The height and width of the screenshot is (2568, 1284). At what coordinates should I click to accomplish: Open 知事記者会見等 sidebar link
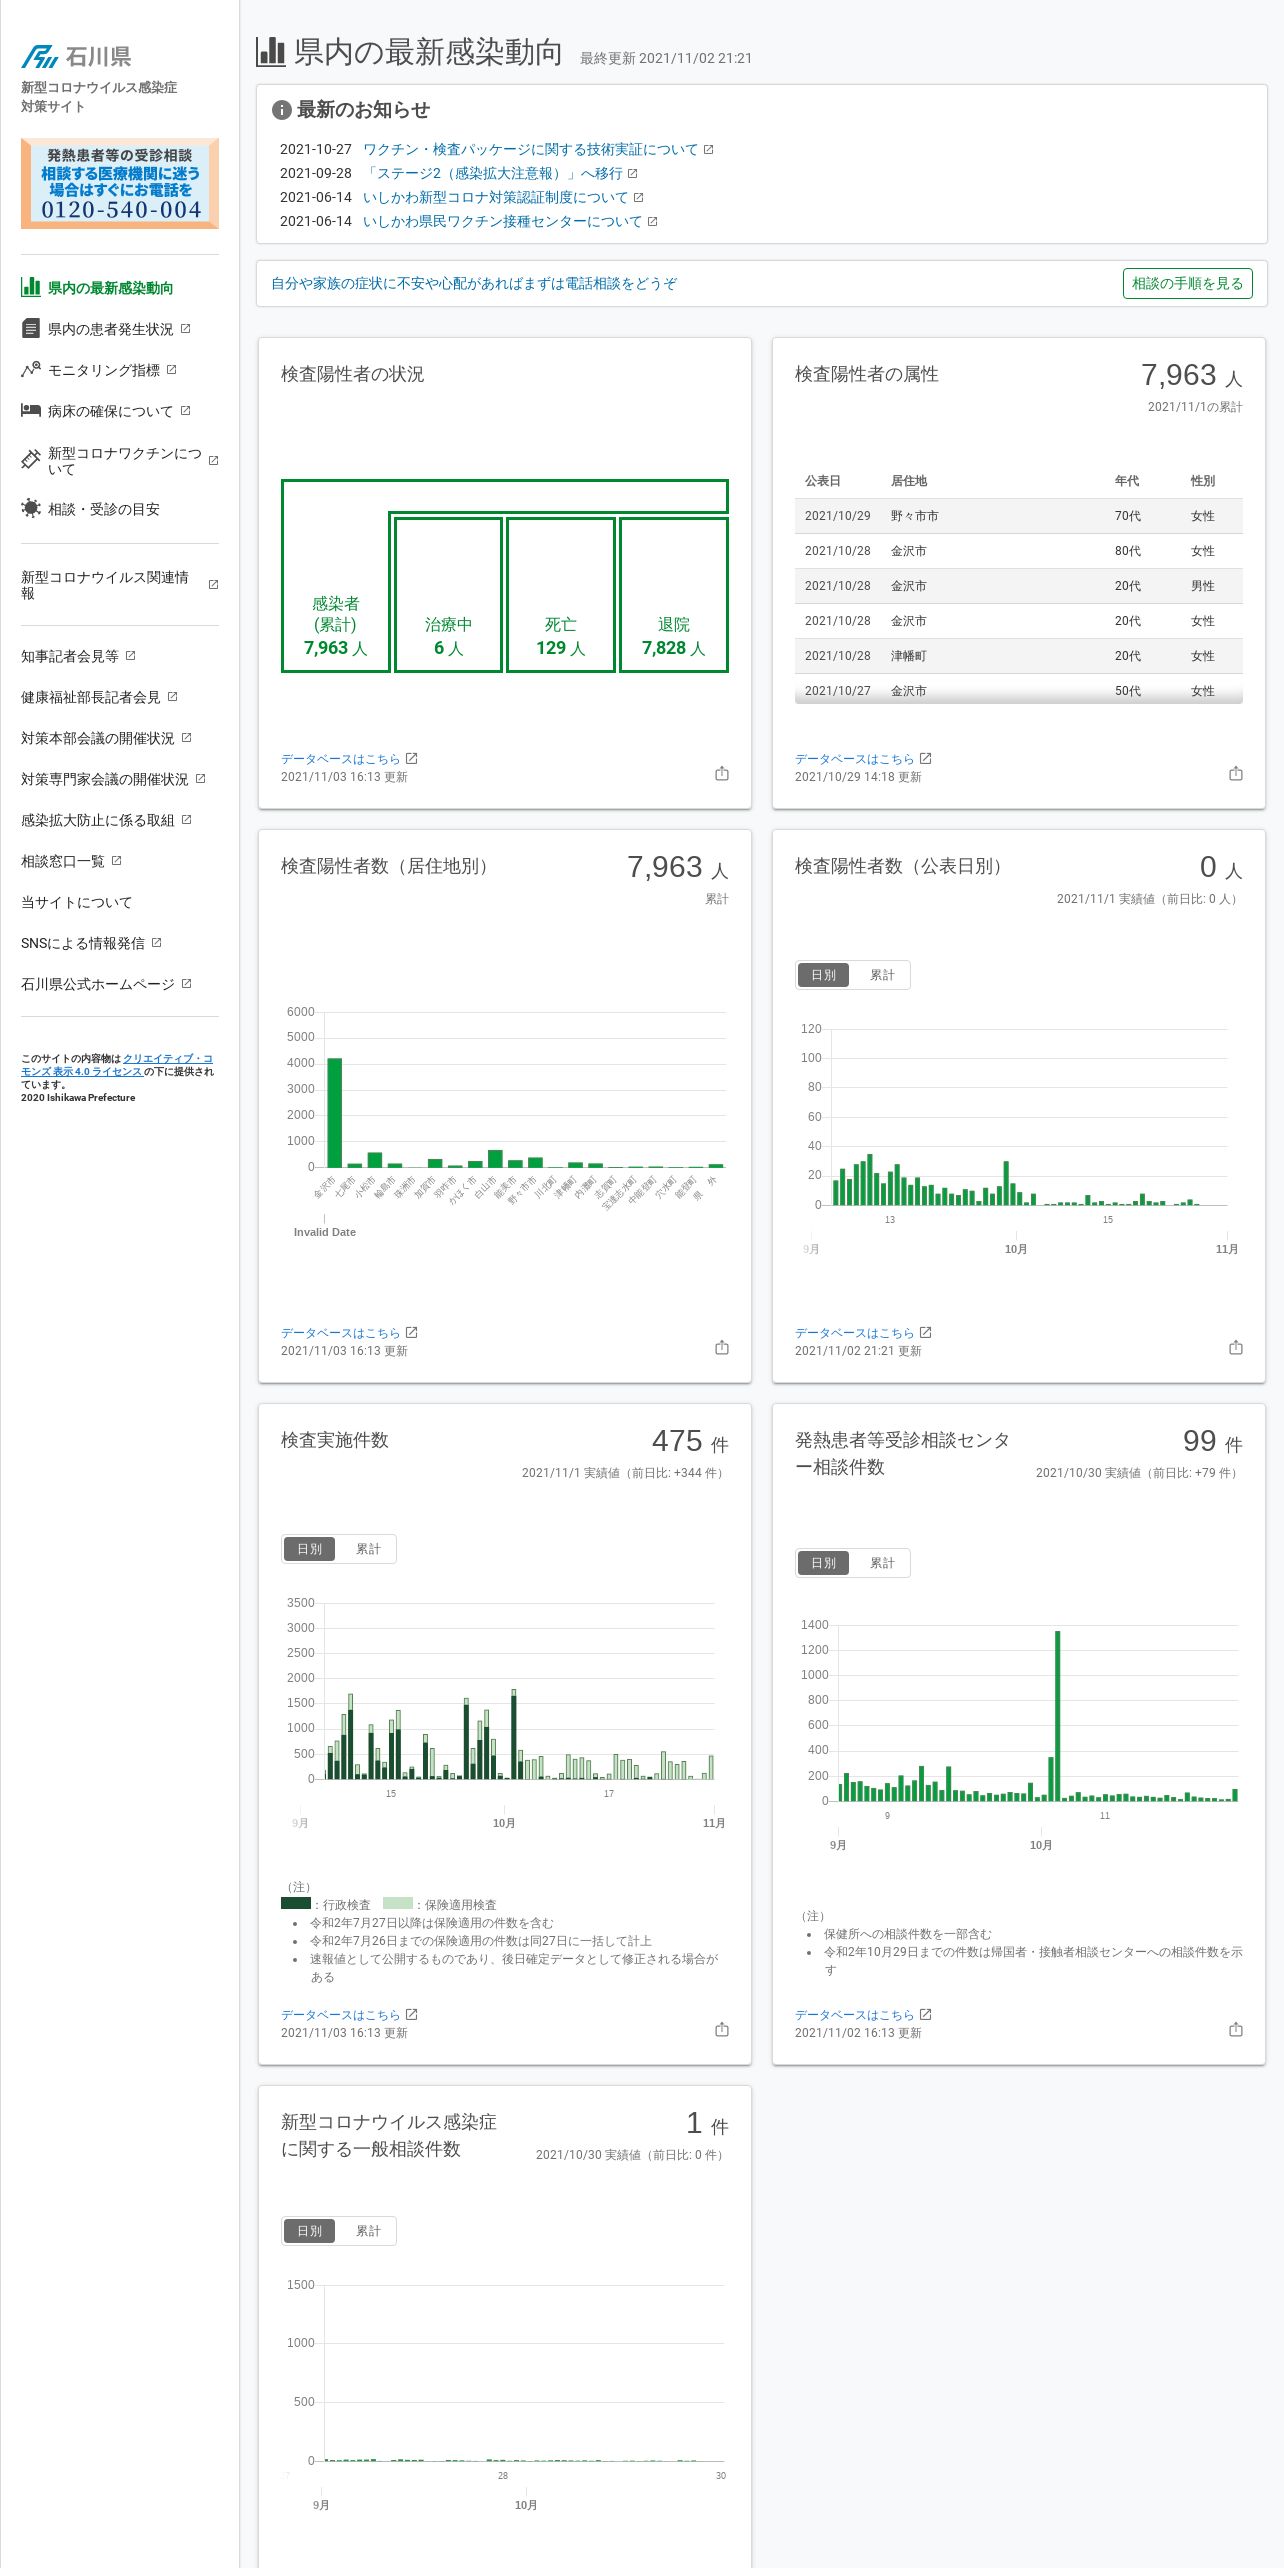tap(78, 656)
